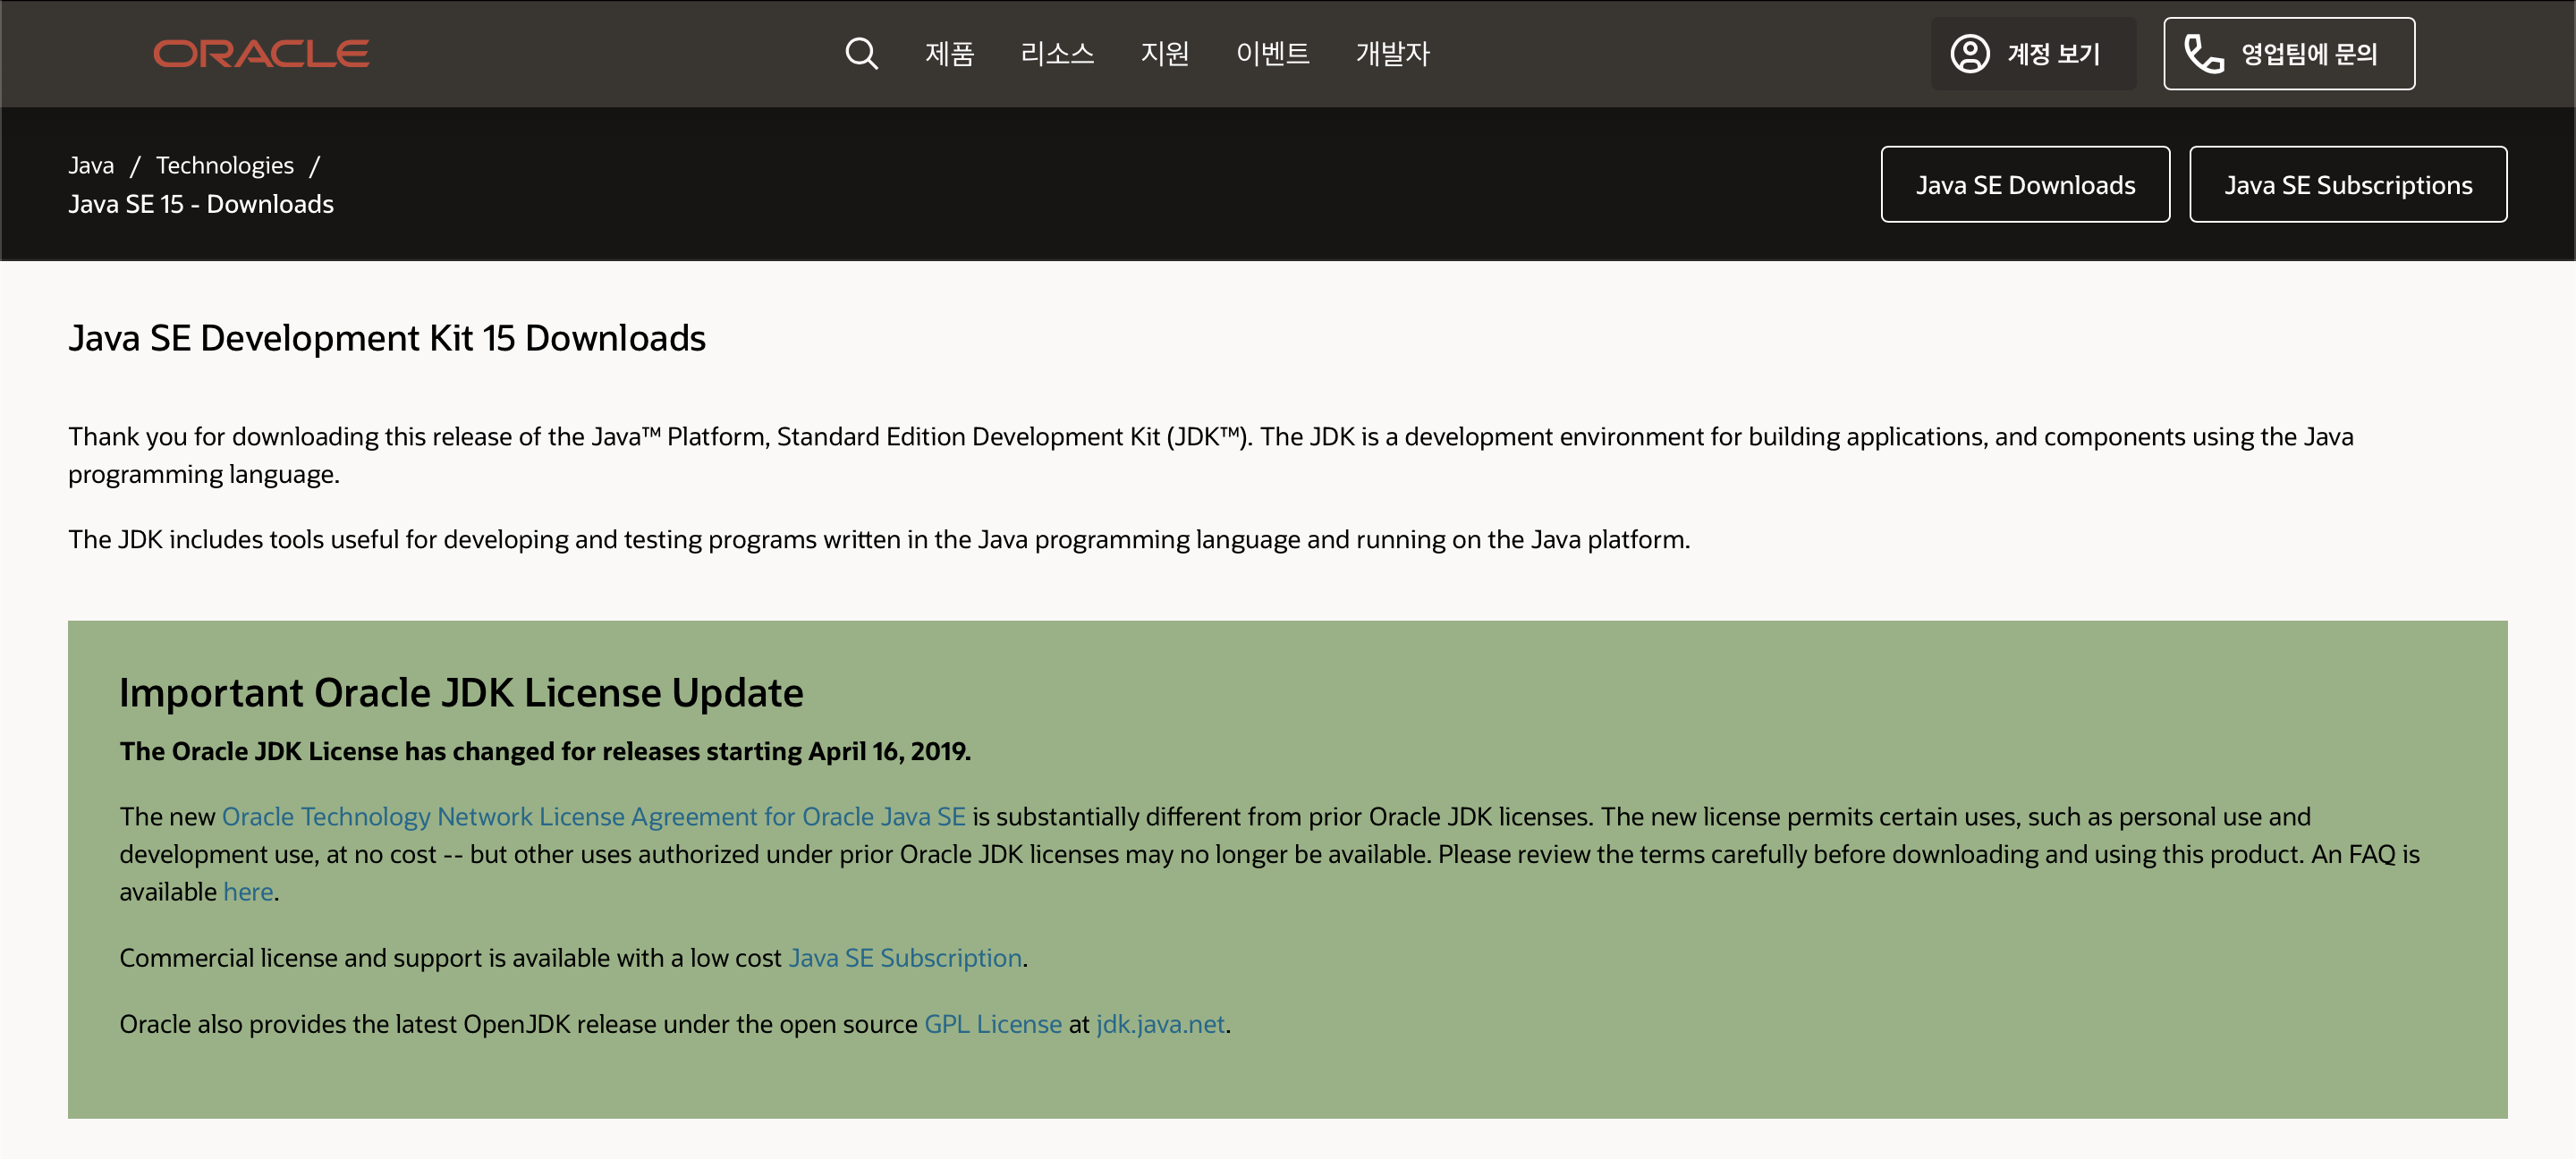
Task: Click Java SE 15 - Downloads breadcrumb
Action: 201,204
